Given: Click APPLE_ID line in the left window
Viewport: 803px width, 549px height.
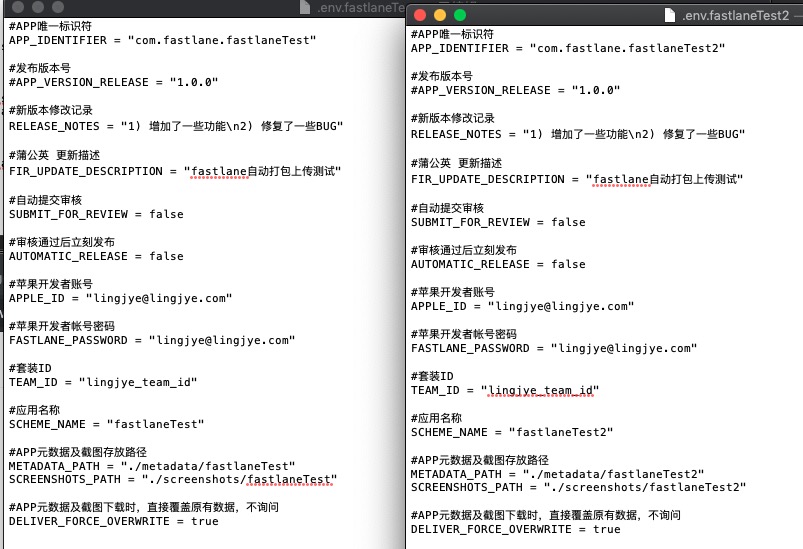Looking at the screenshot, I should click(x=120, y=299).
